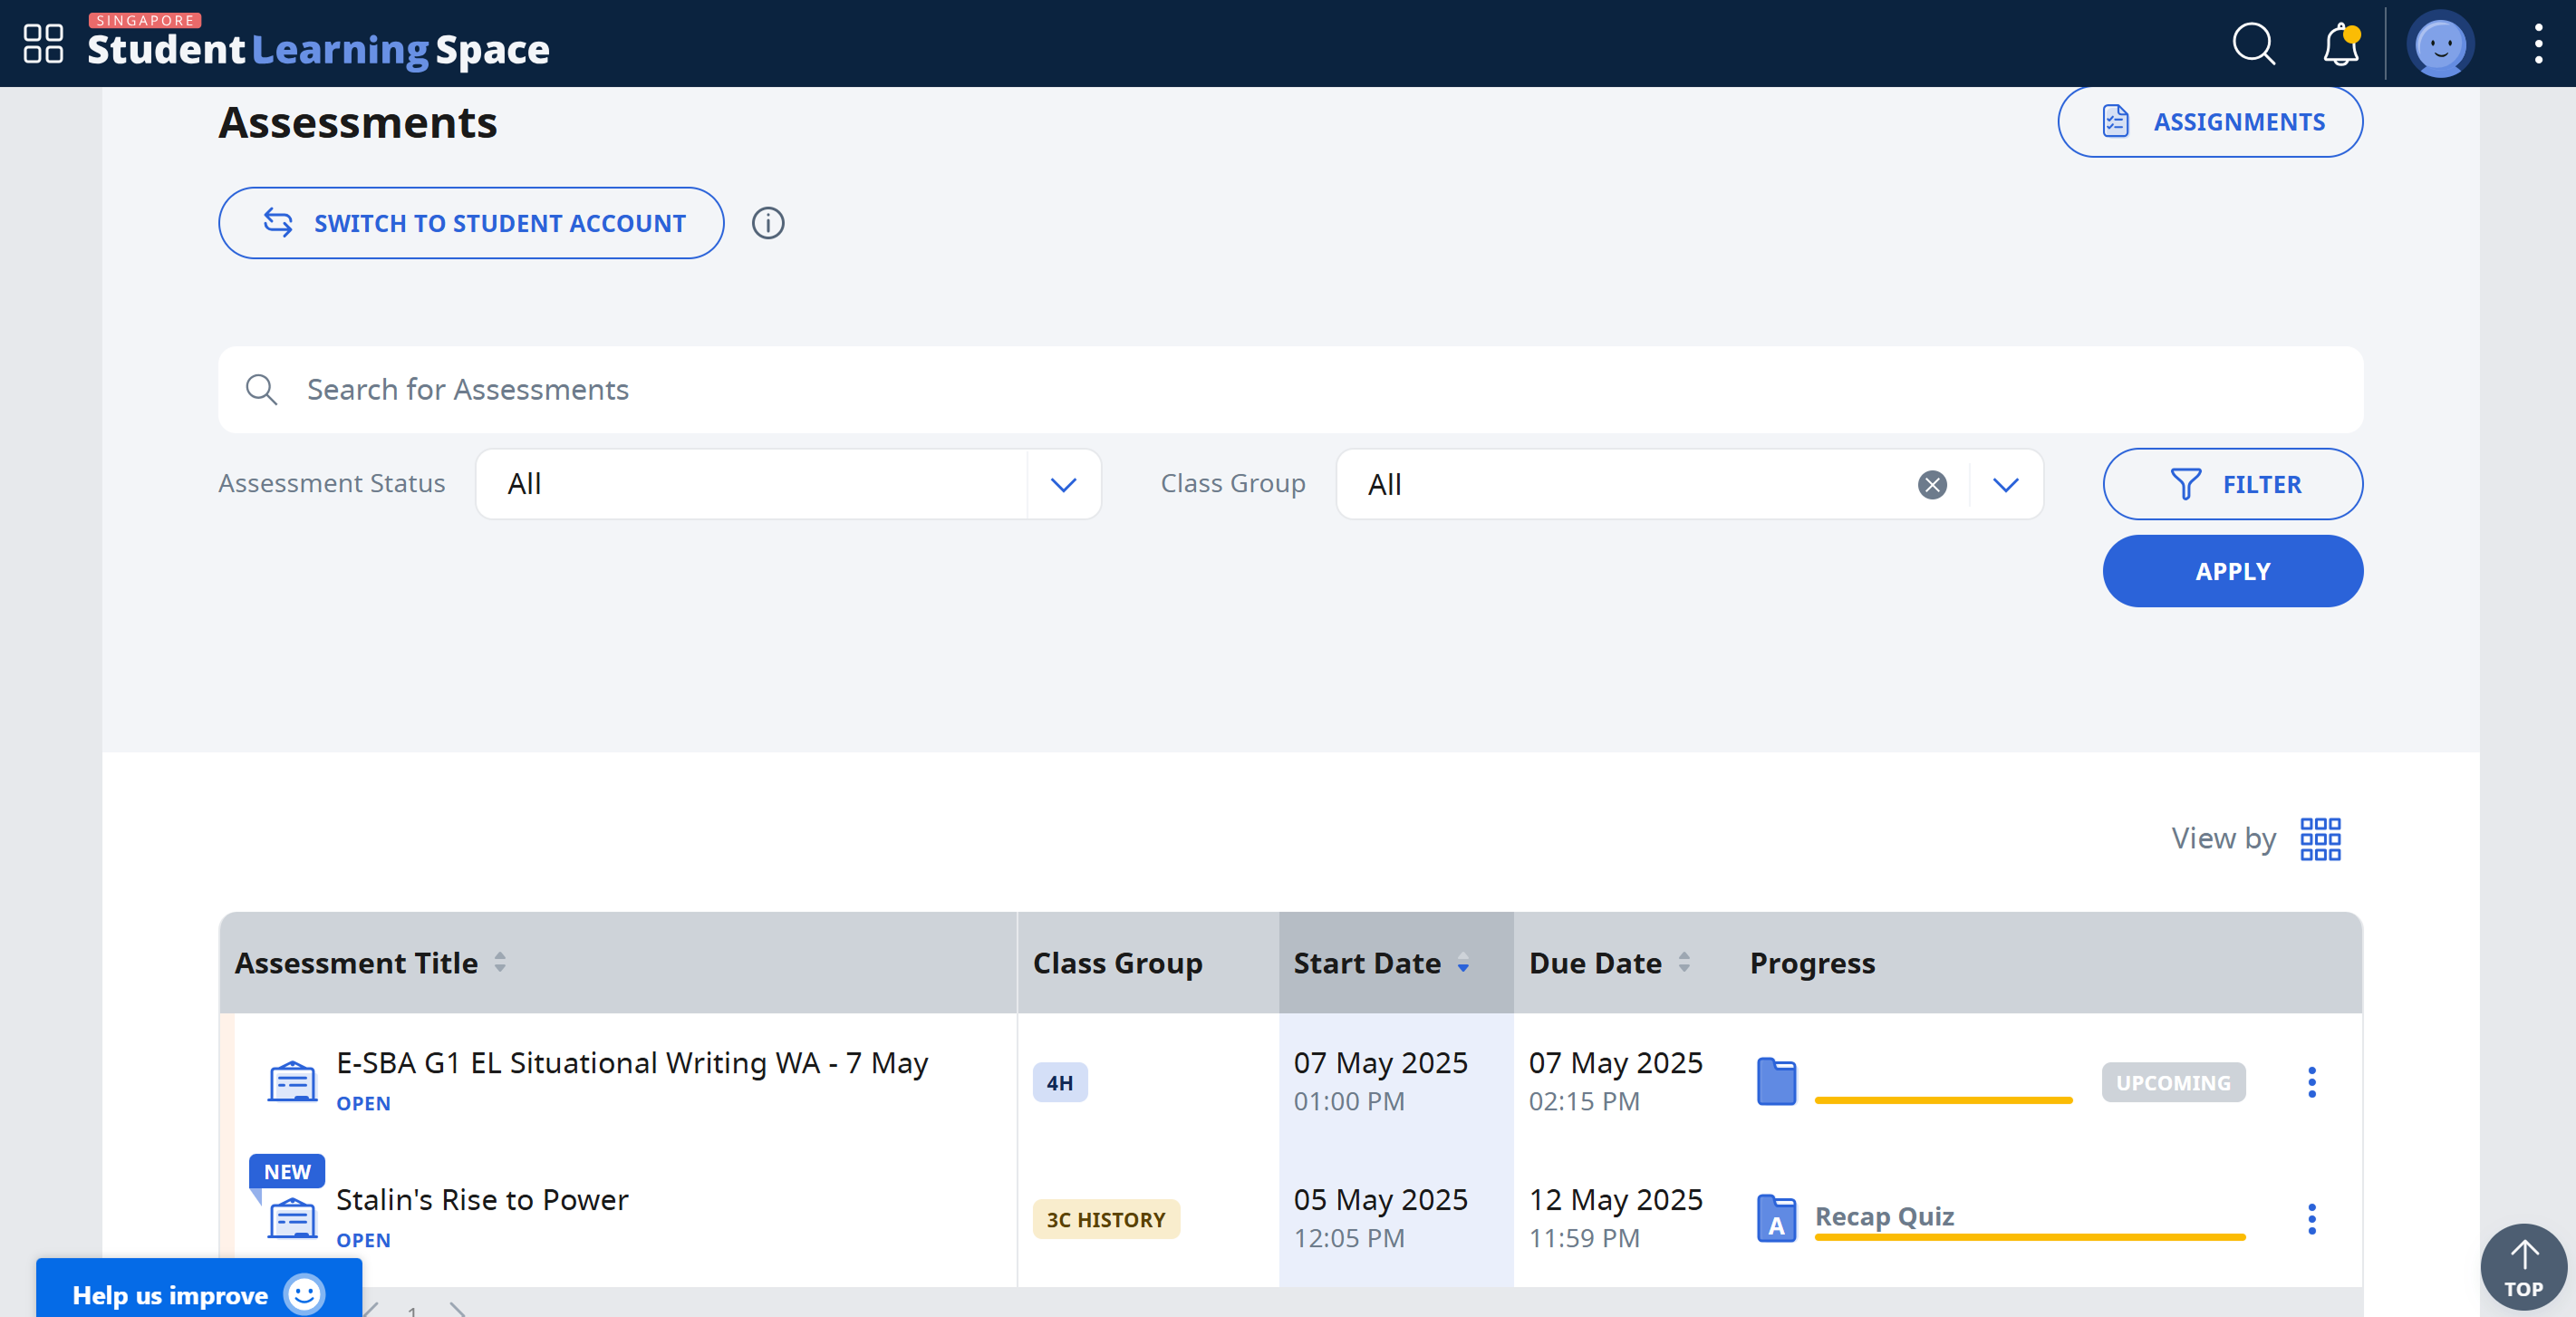Open the notifications bell

tap(2340, 45)
